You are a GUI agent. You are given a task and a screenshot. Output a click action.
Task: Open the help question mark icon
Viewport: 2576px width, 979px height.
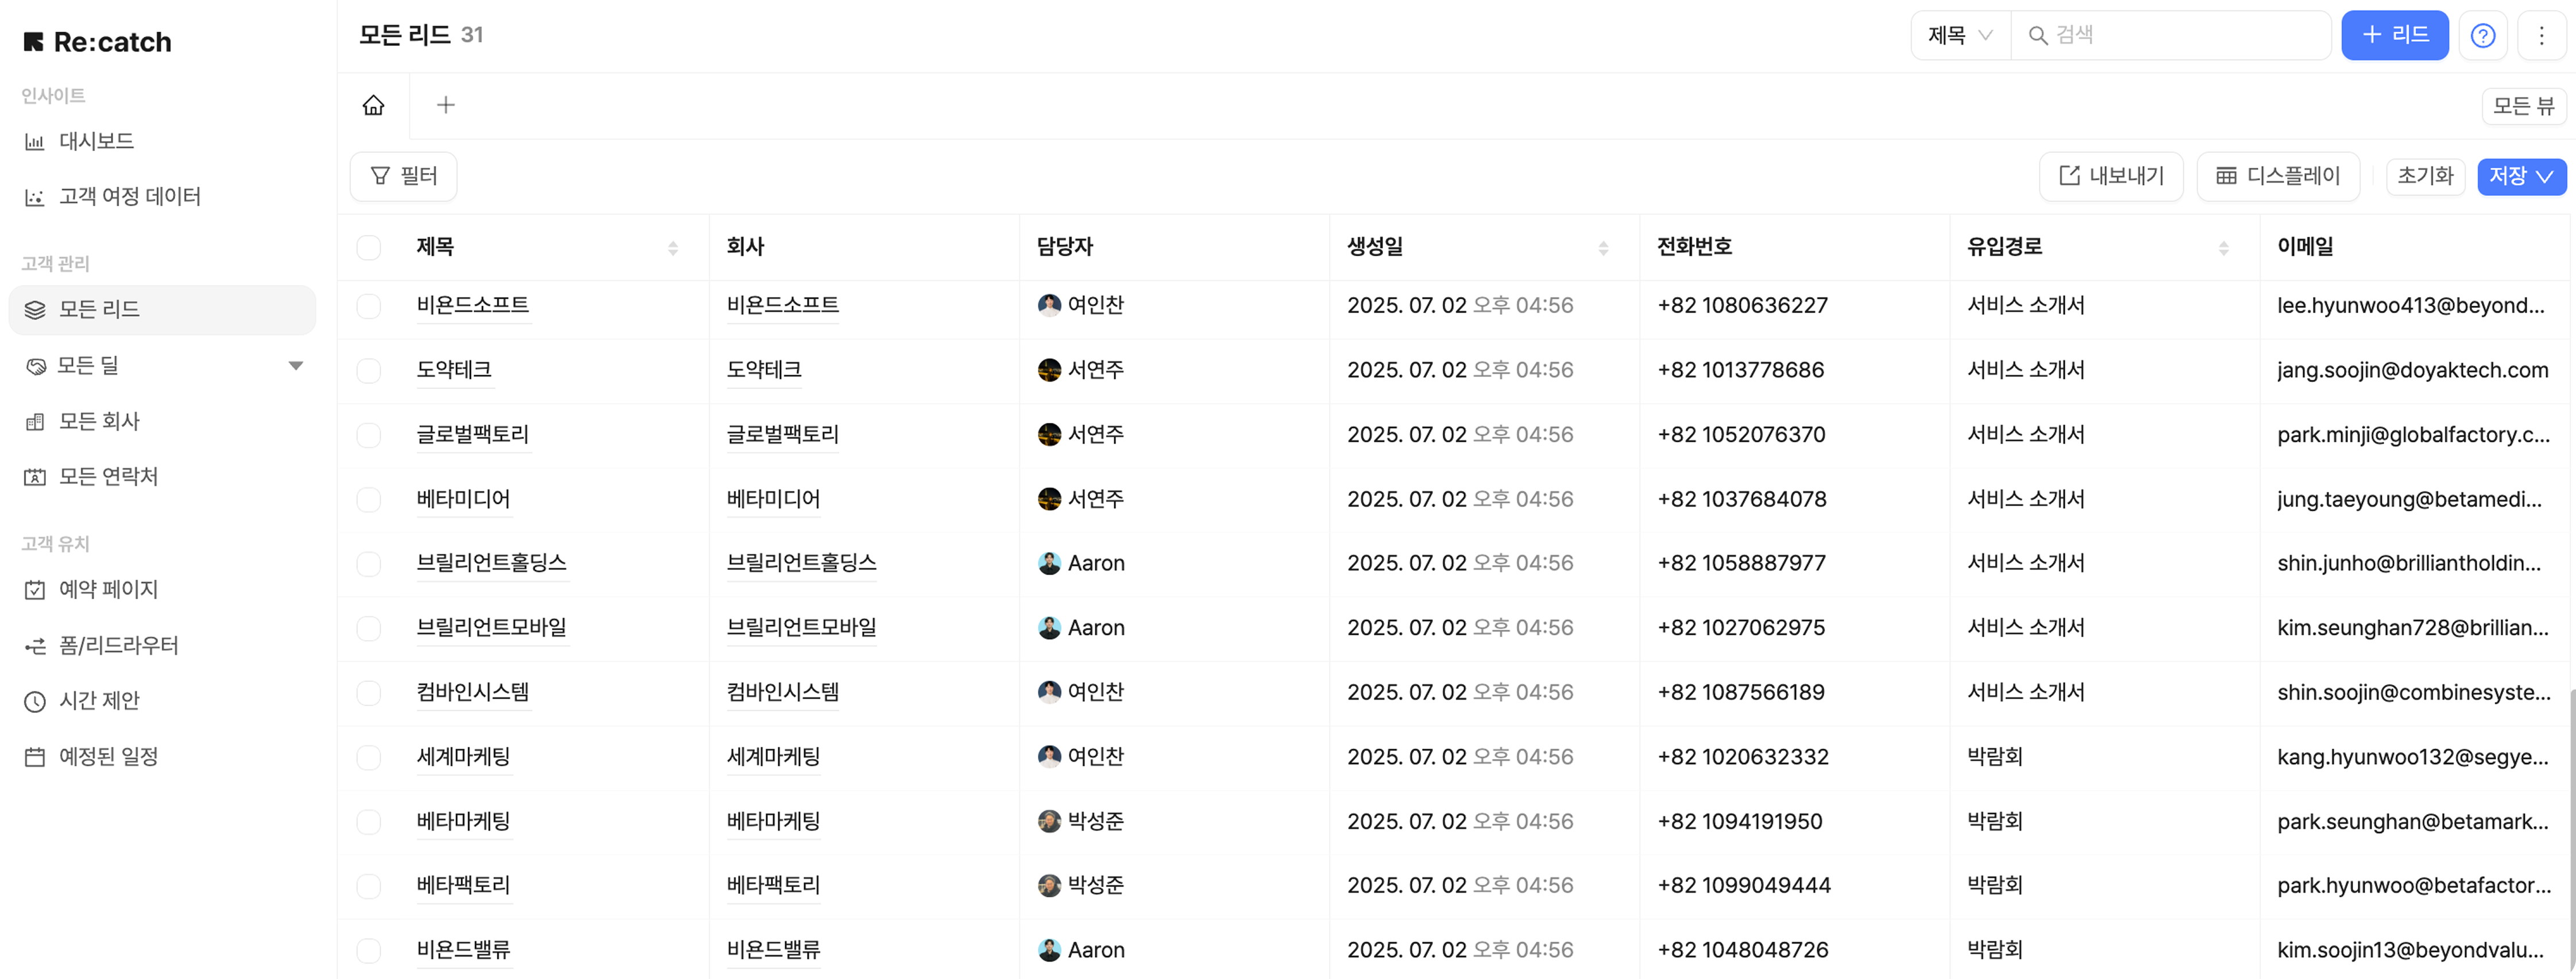[2482, 36]
